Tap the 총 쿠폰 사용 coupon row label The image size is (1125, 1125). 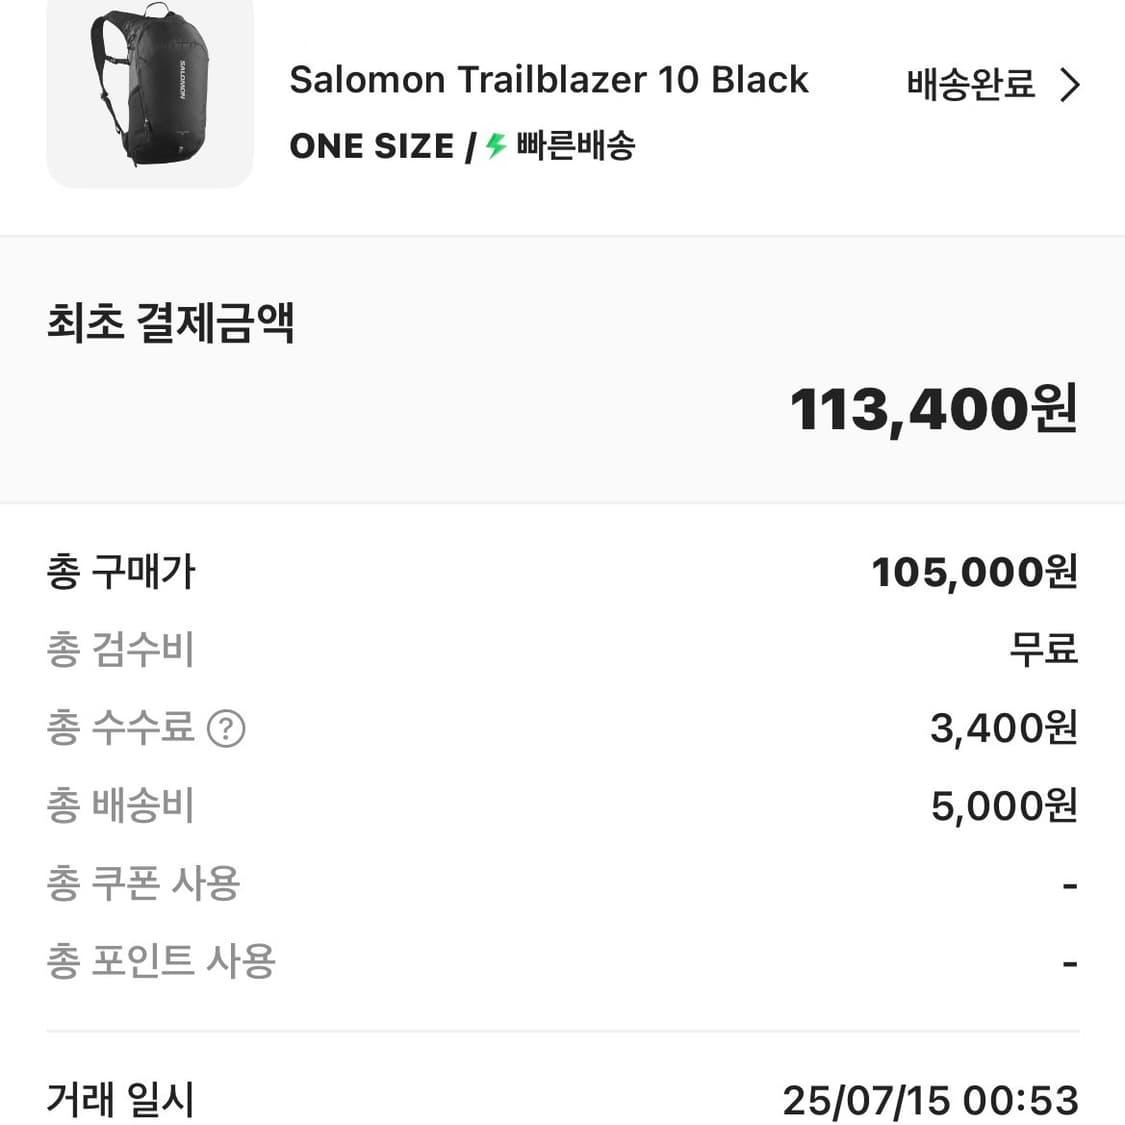[x=143, y=884]
